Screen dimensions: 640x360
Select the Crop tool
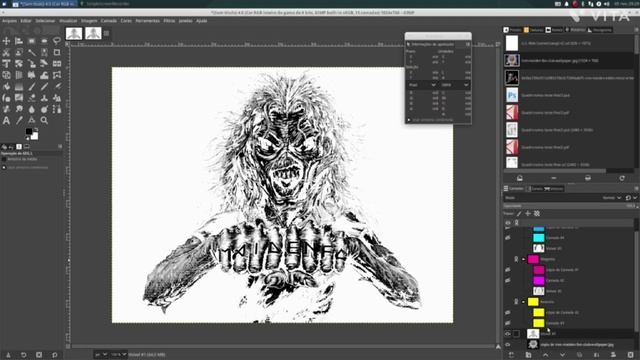[57, 52]
